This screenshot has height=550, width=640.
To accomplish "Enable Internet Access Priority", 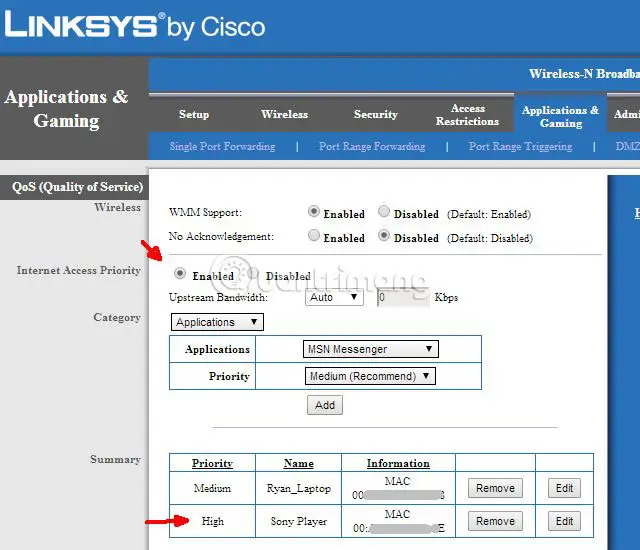I will (180, 273).
